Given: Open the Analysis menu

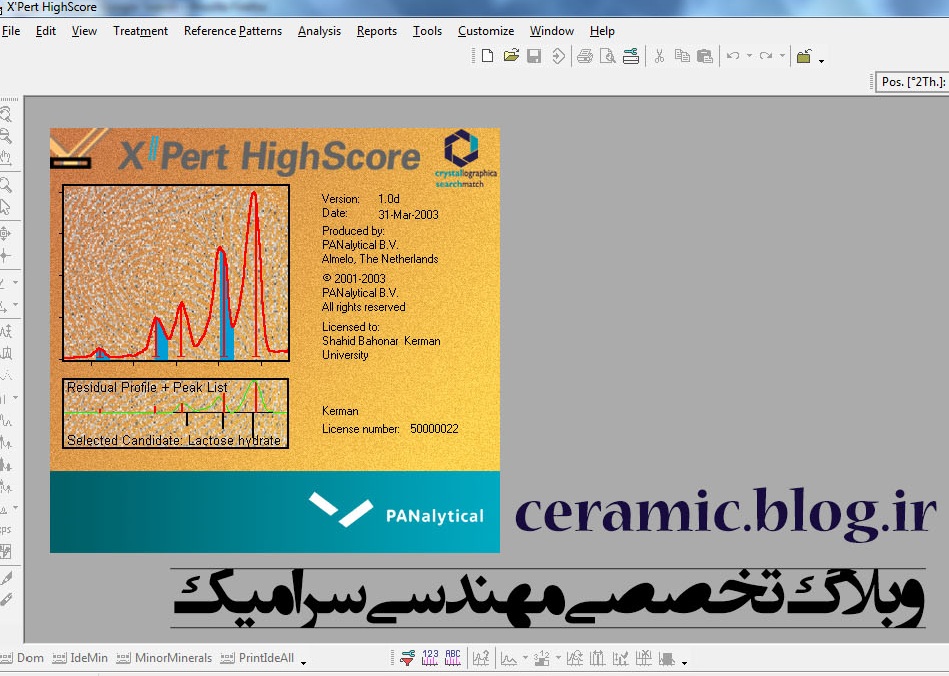Looking at the screenshot, I should point(319,31).
